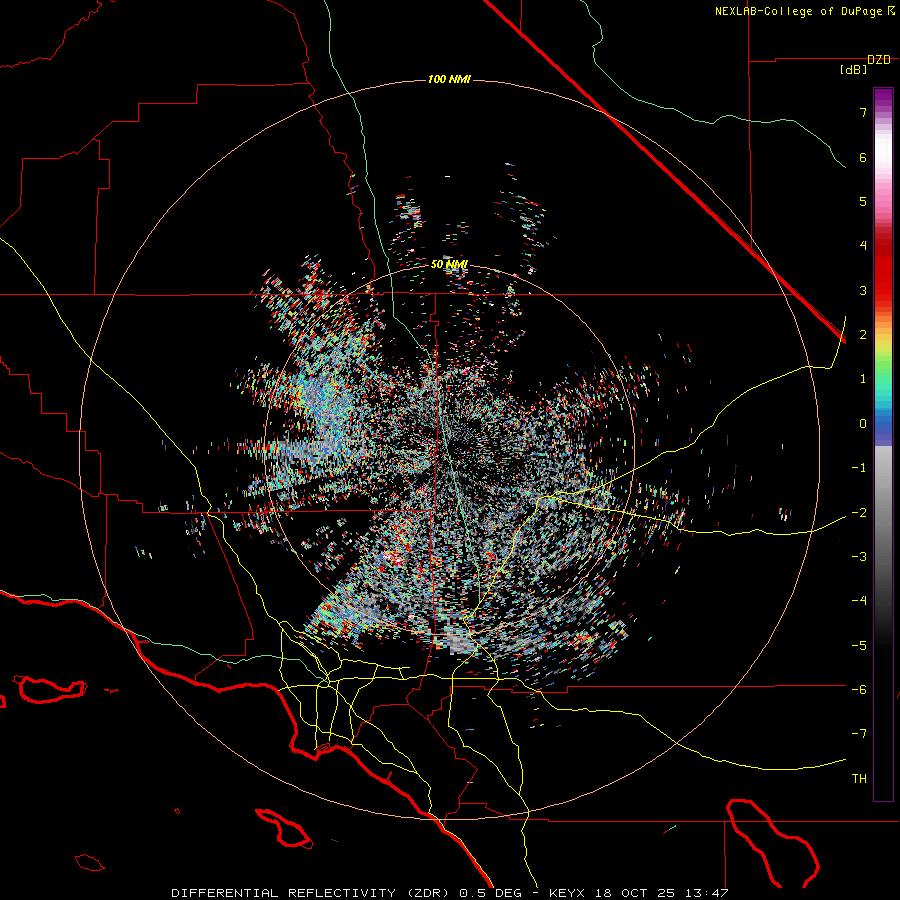Image resolution: width=900 pixels, height=900 pixels.
Task: Click the "-7" tick label on the scale
Action: [x=859, y=734]
